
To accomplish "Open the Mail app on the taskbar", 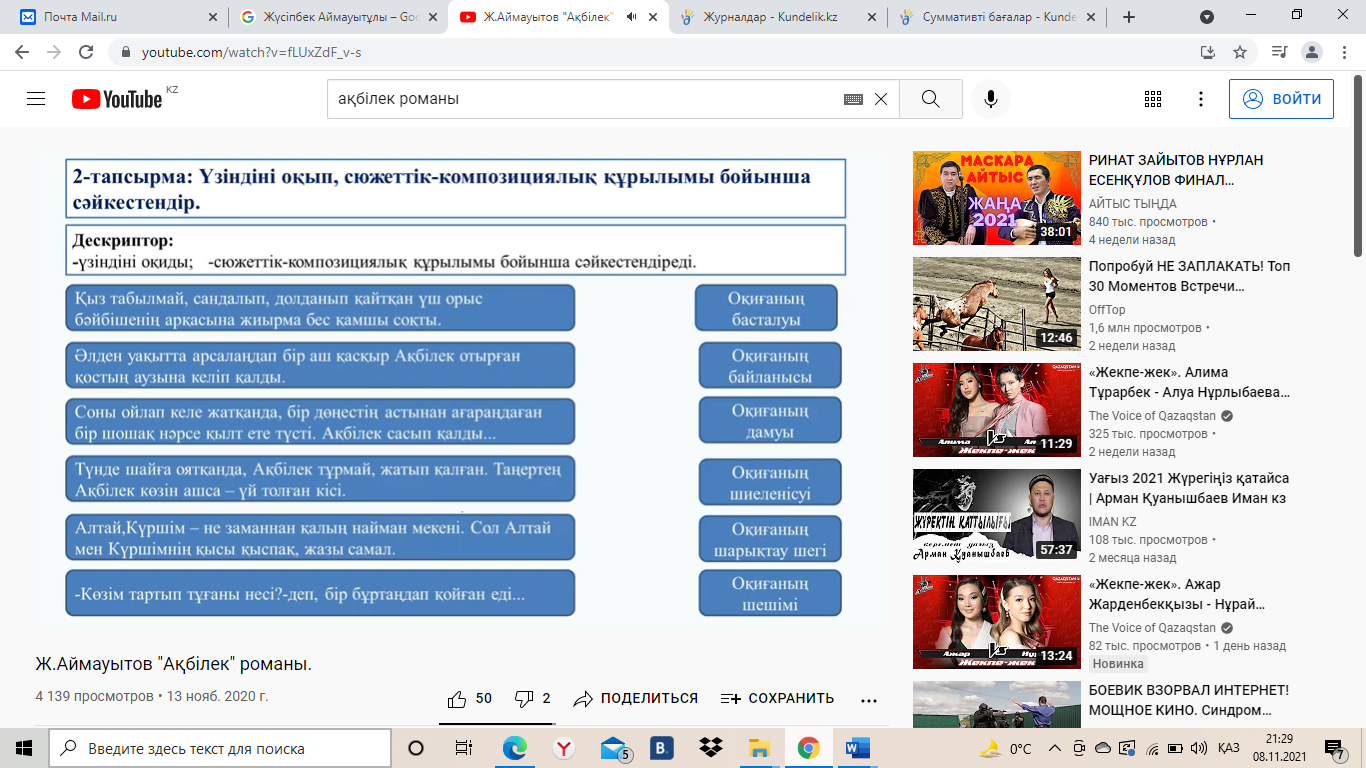I will pos(614,748).
